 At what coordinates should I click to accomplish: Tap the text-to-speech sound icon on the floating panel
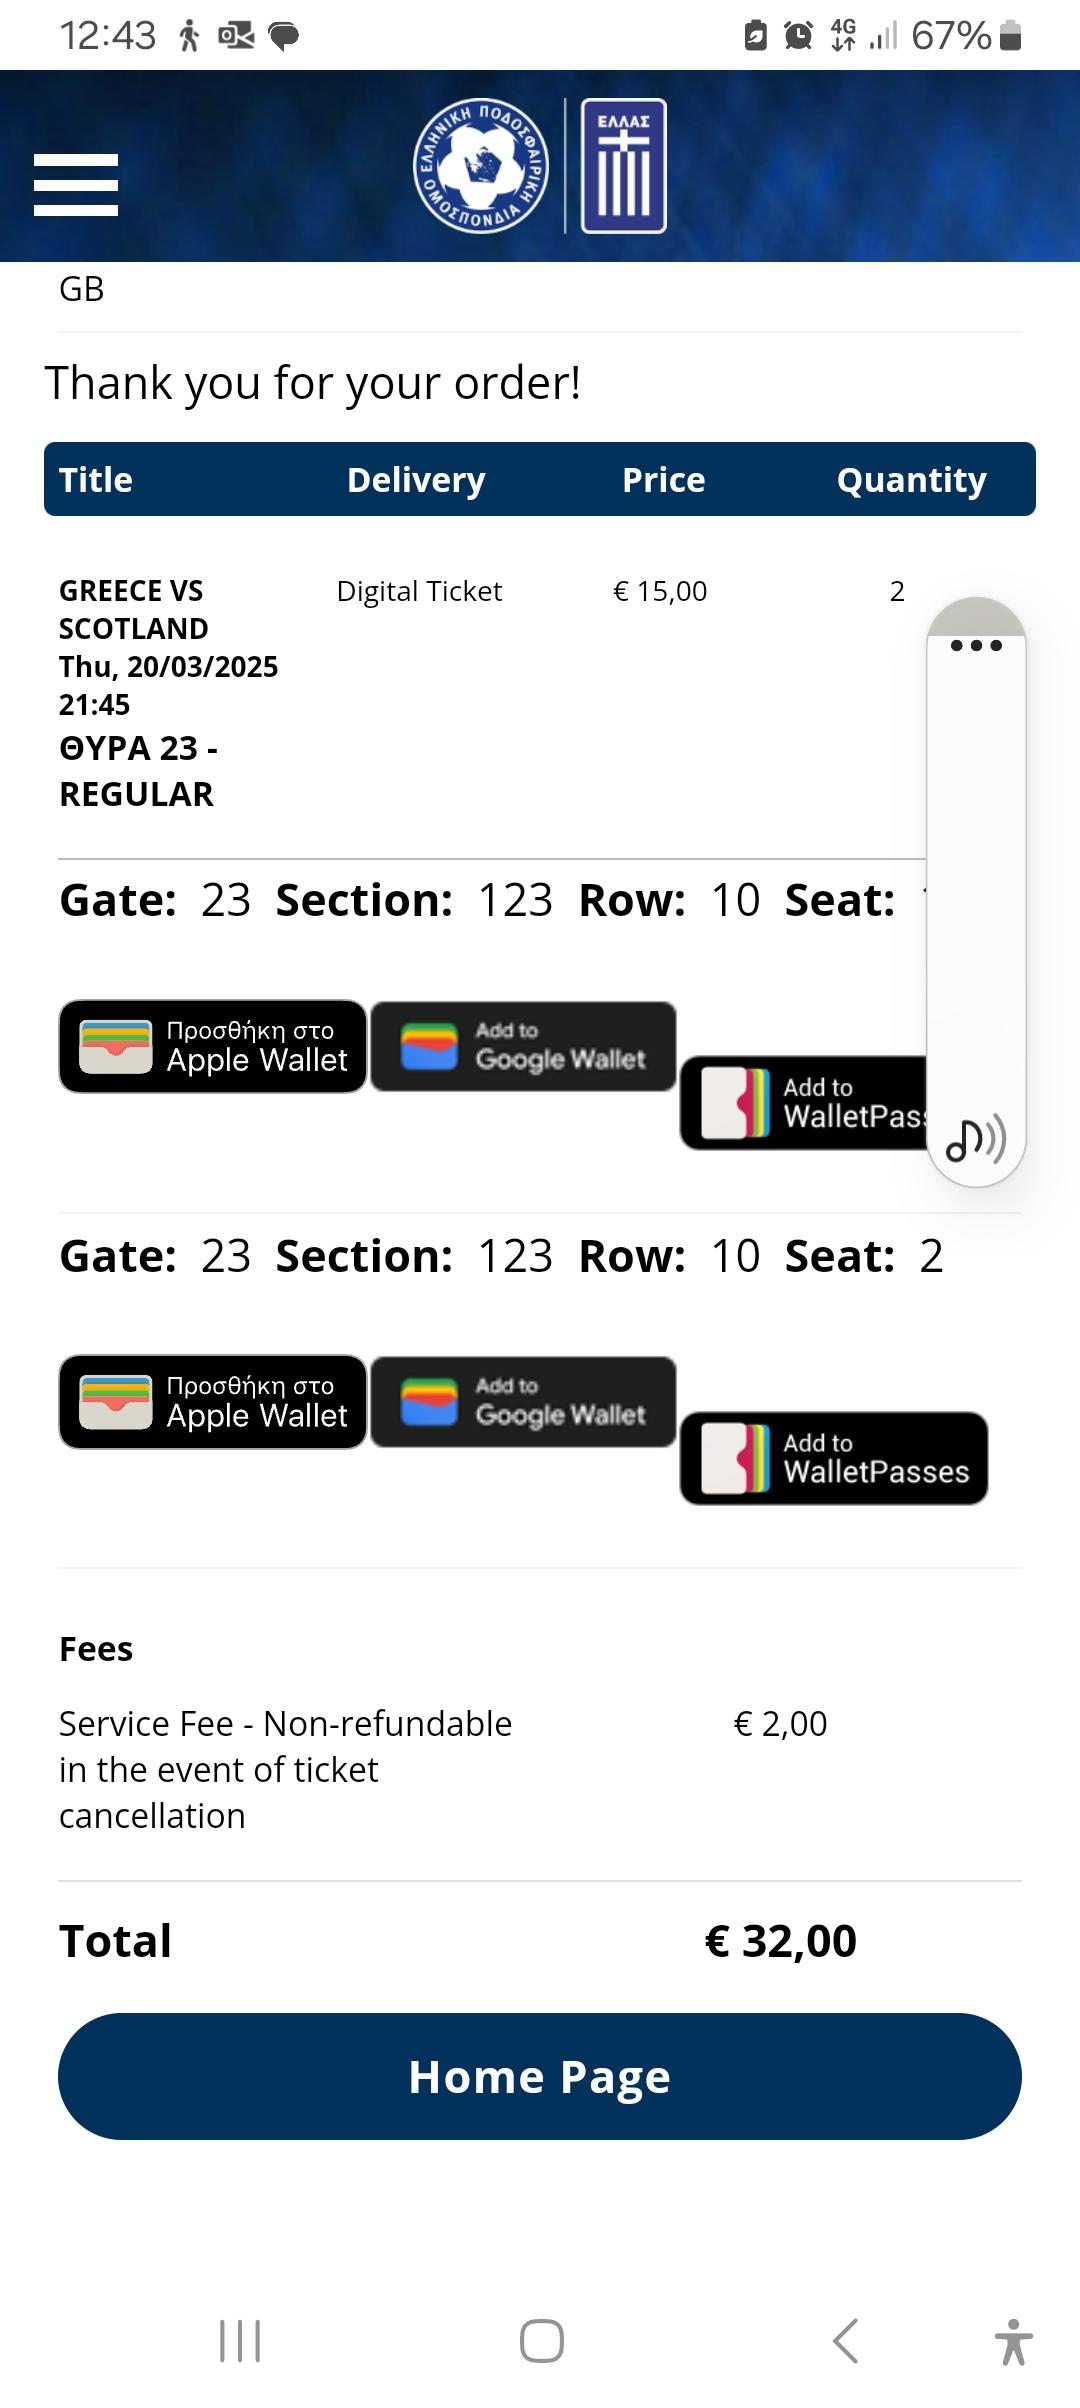[x=974, y=1140]
